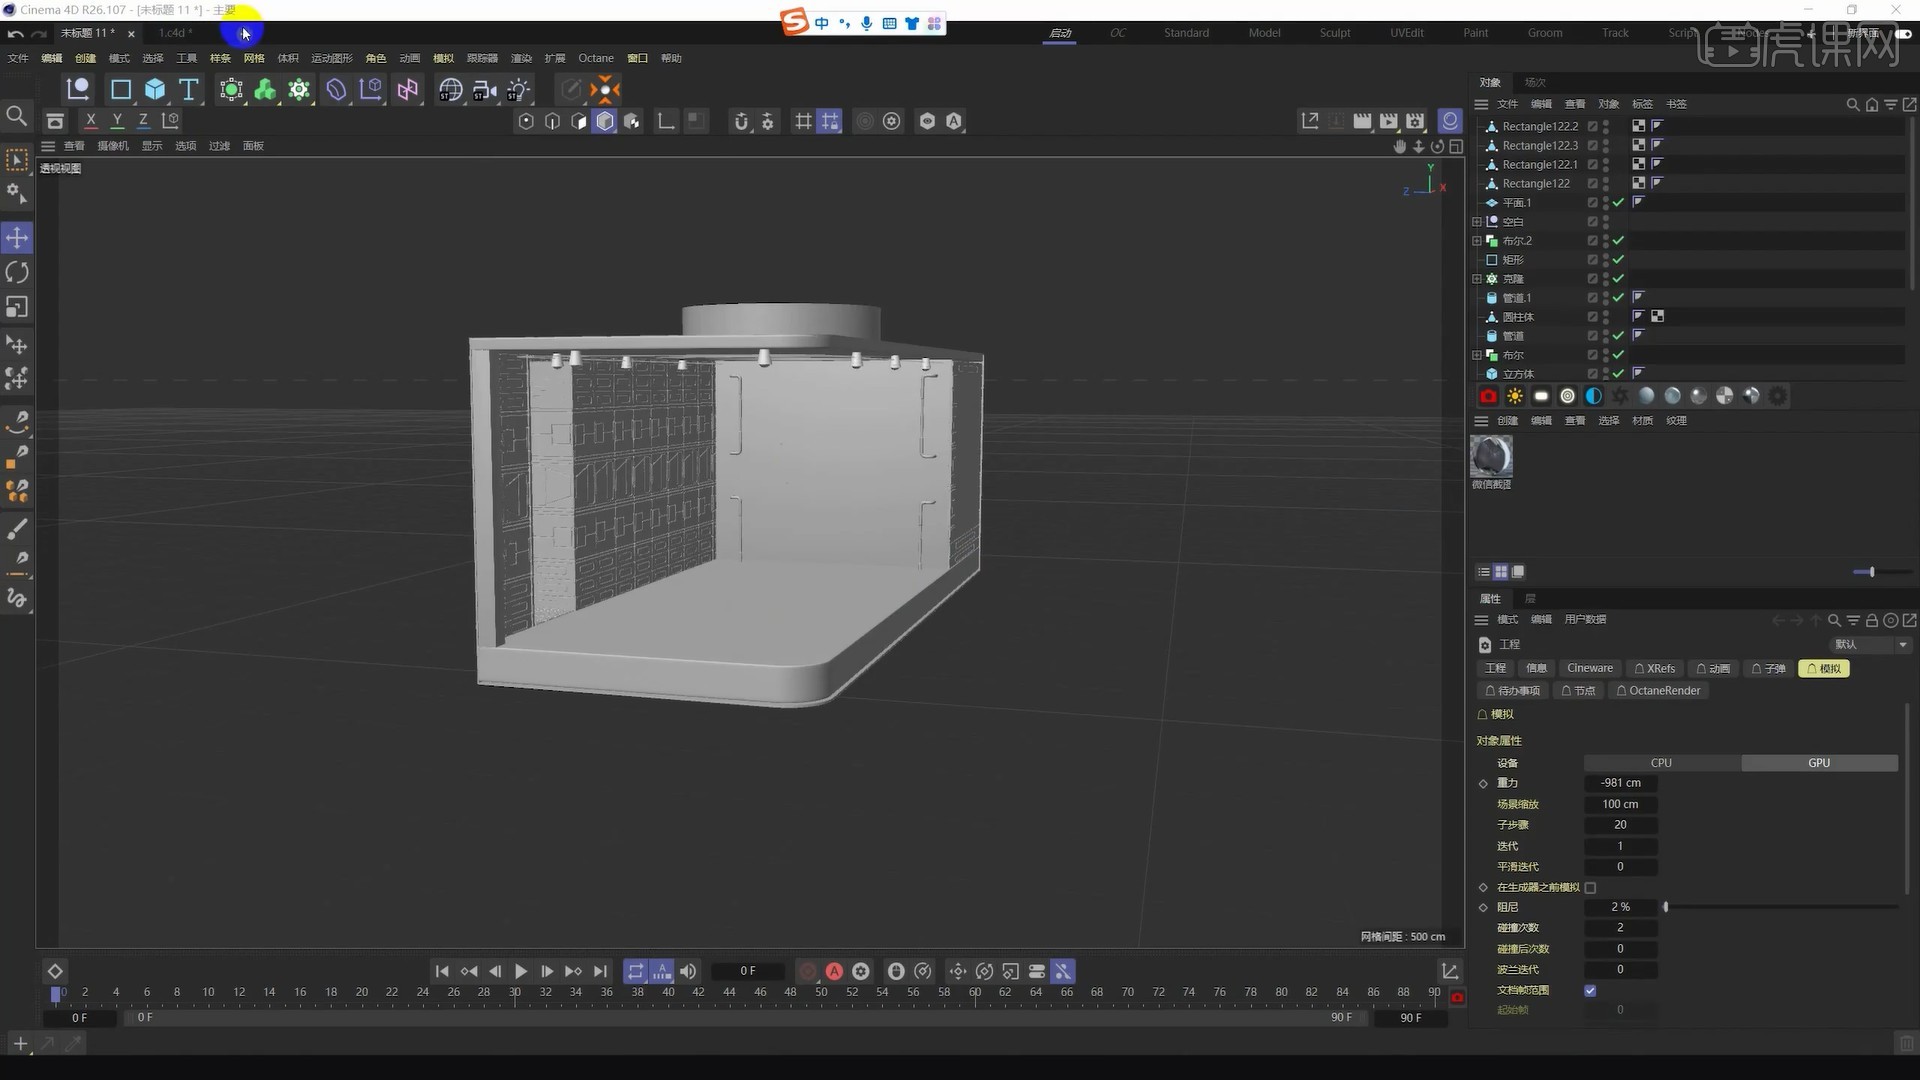Expand the 克隆 object hierarchy
The height and width of the screenshot is (1080, 1920).
(x=1477, y=279)
